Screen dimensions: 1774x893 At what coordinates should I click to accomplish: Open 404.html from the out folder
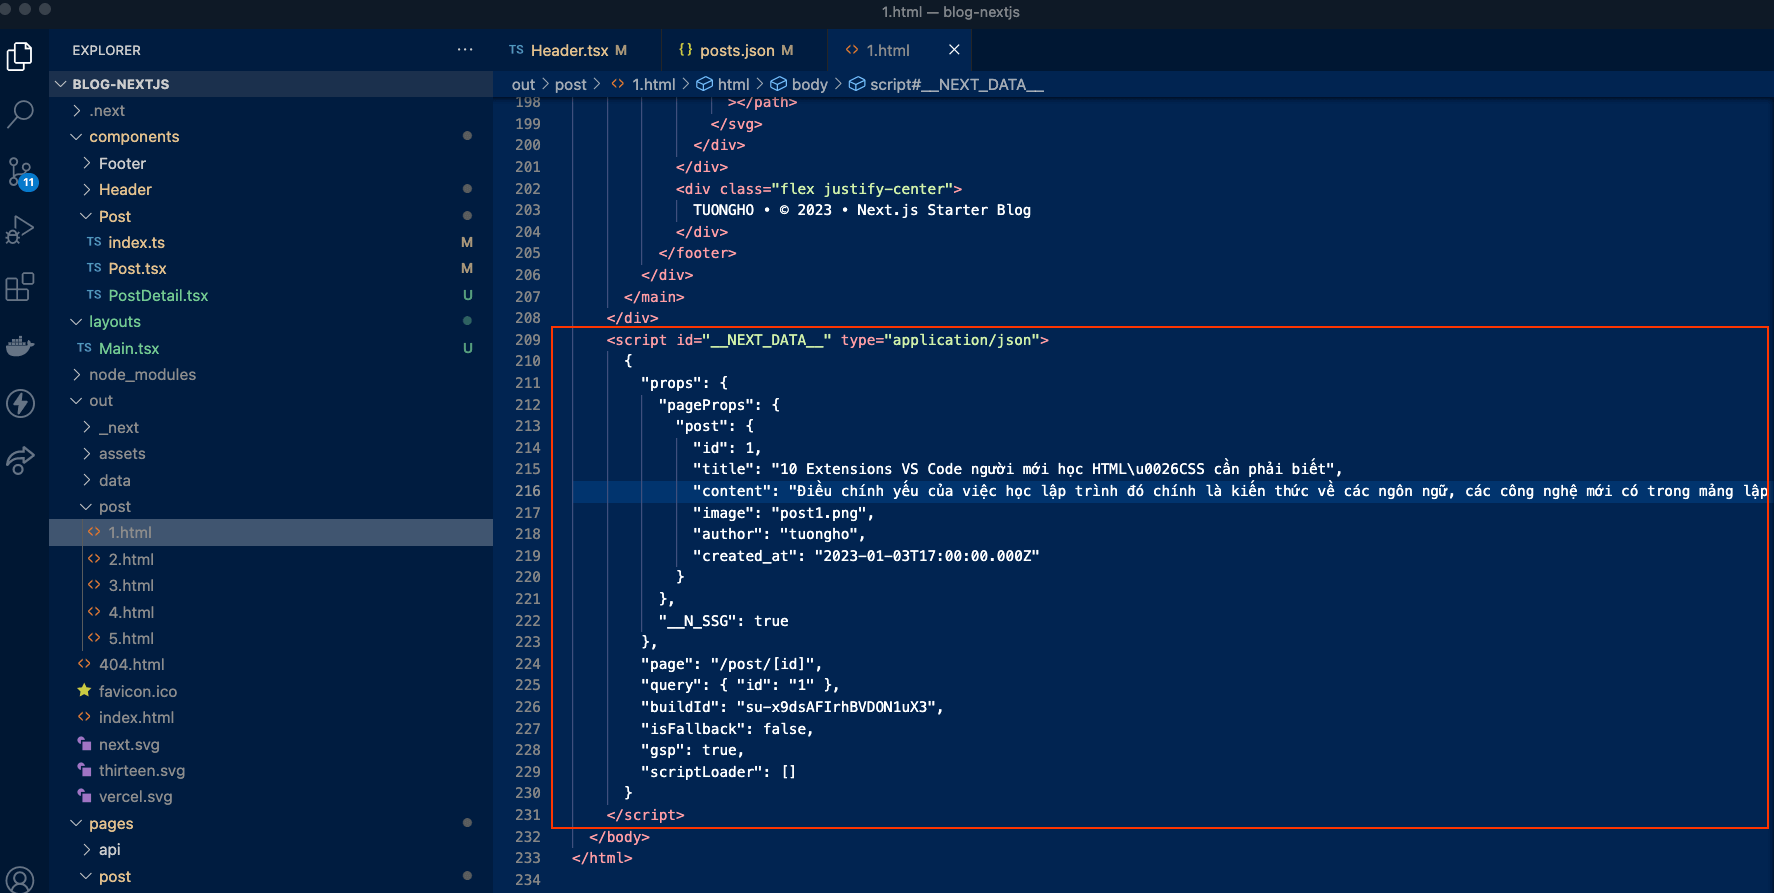(131, 665)
